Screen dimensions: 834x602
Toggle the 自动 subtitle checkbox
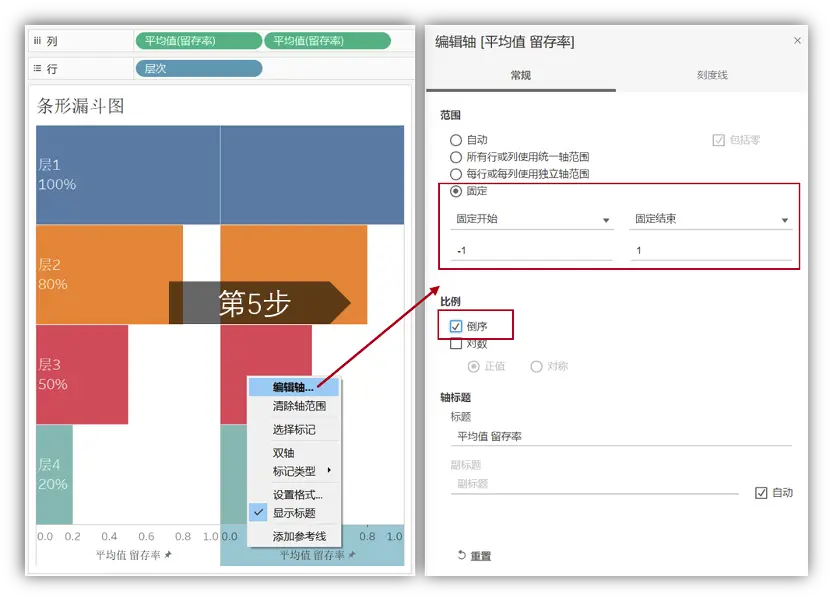[x=761, y=493]
